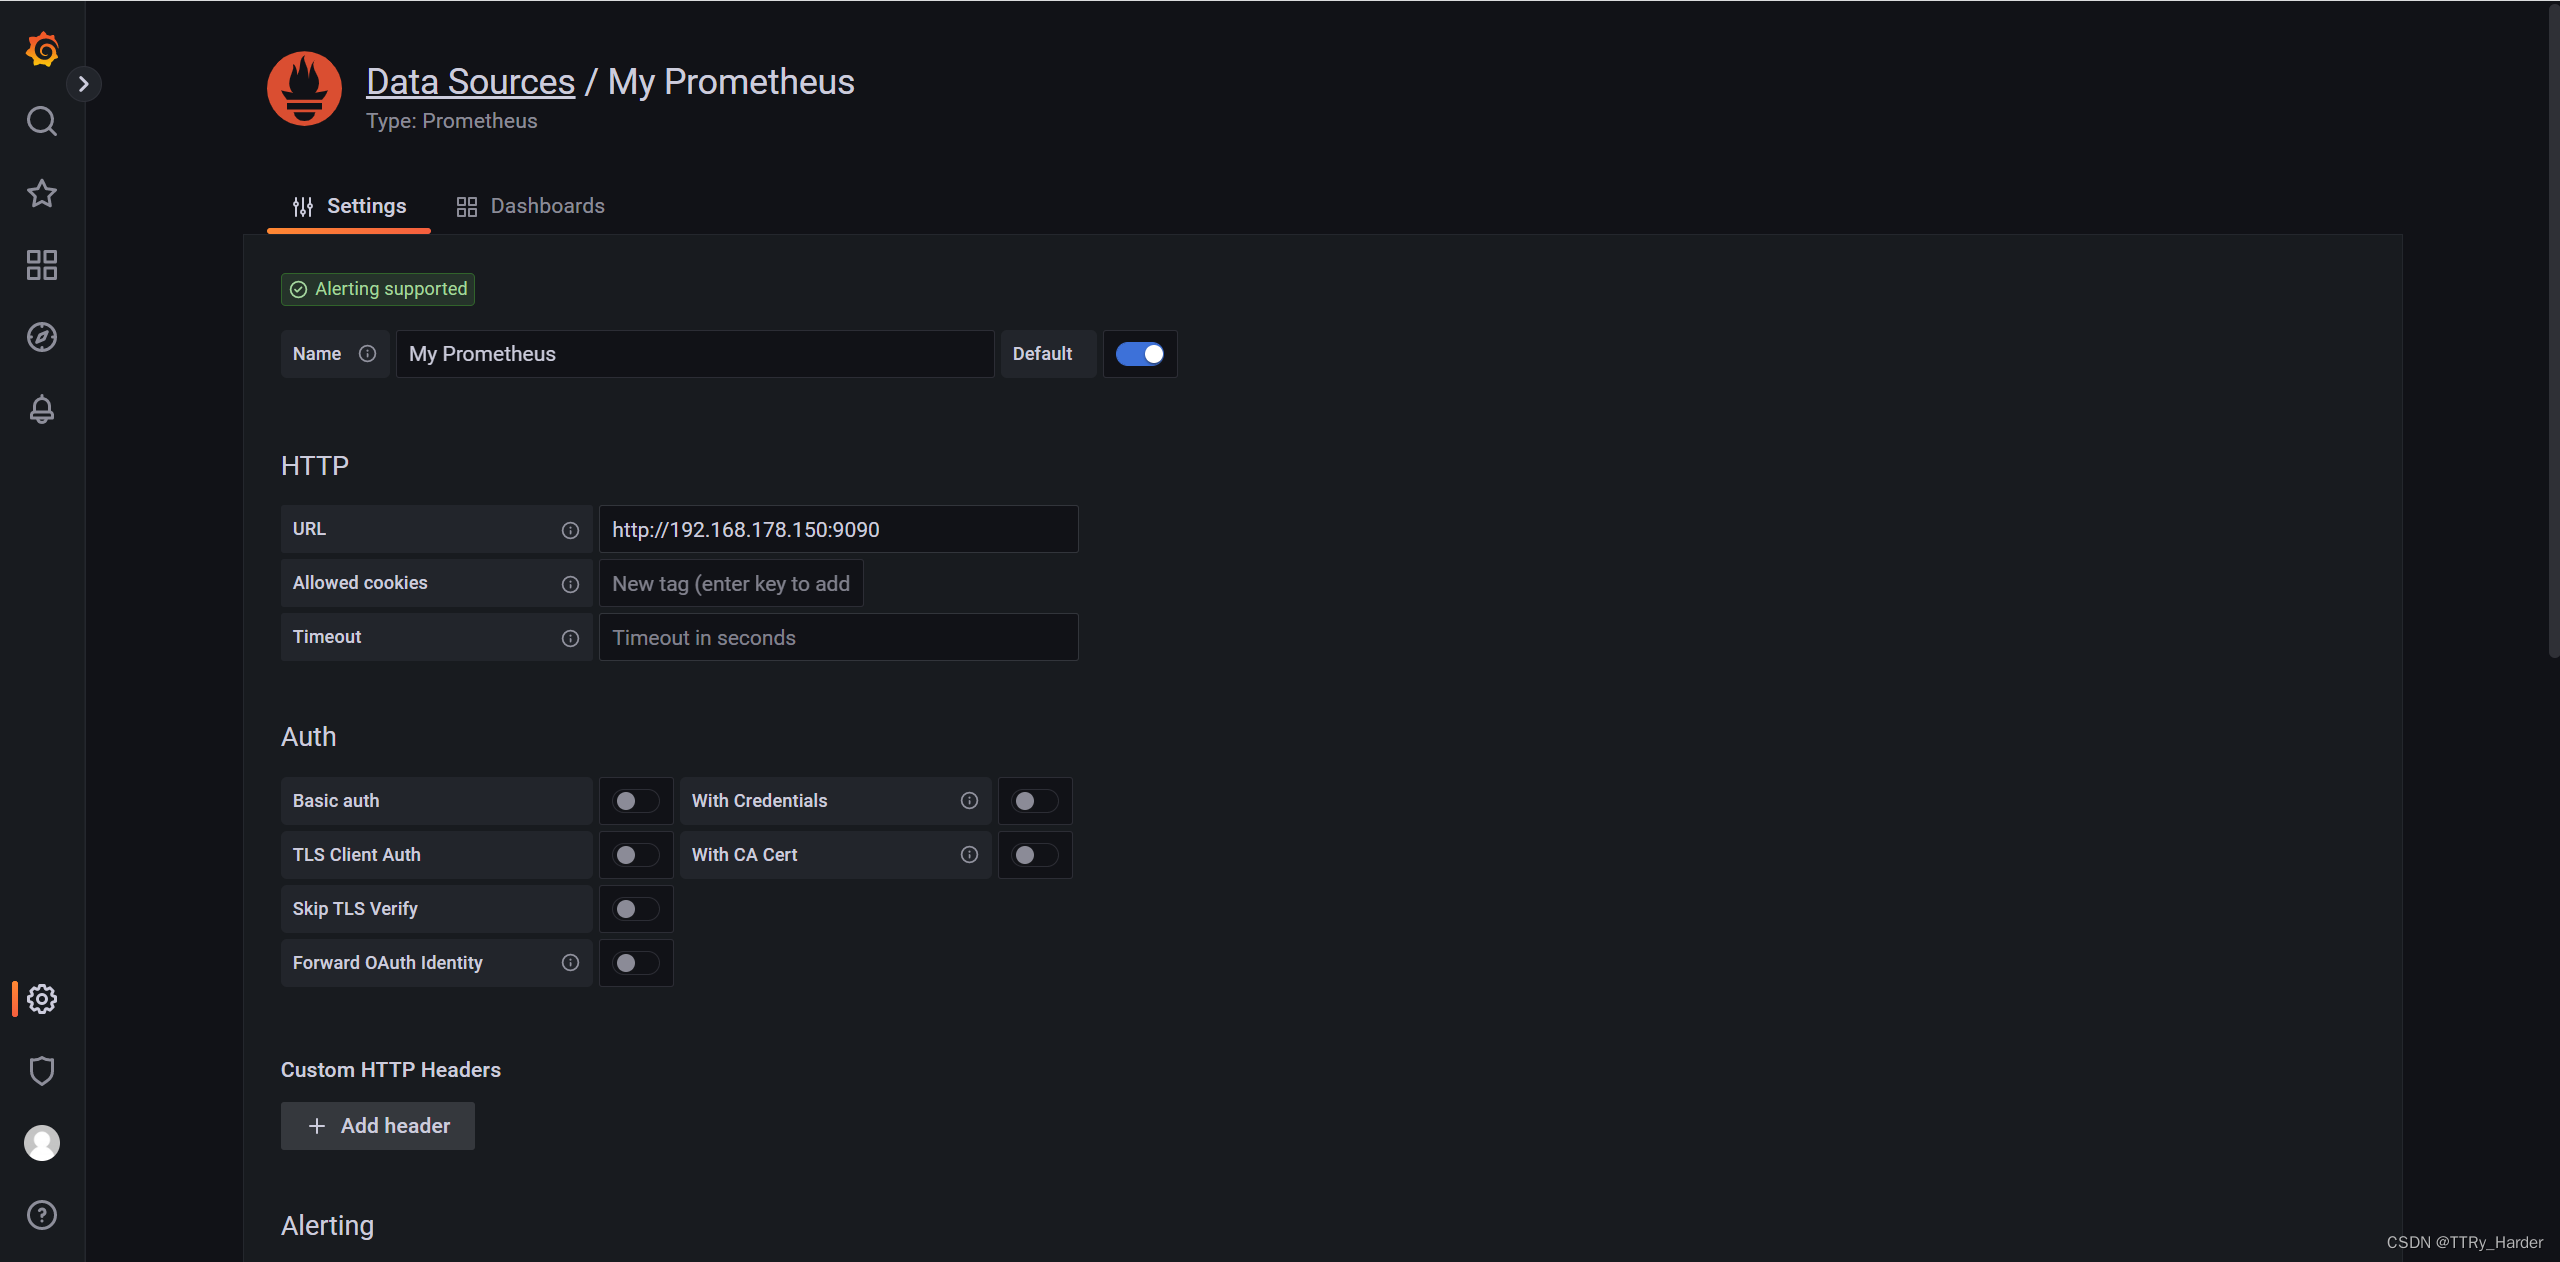Screen dimensions: 2560x1262
Task: Open the search magnifier in sidebar
Action: (42, 121)
